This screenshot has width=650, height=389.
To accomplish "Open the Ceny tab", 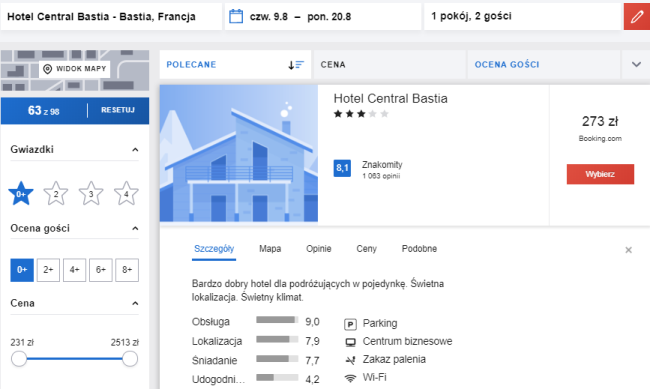I will pyautogui.click(x=366, y=249).
